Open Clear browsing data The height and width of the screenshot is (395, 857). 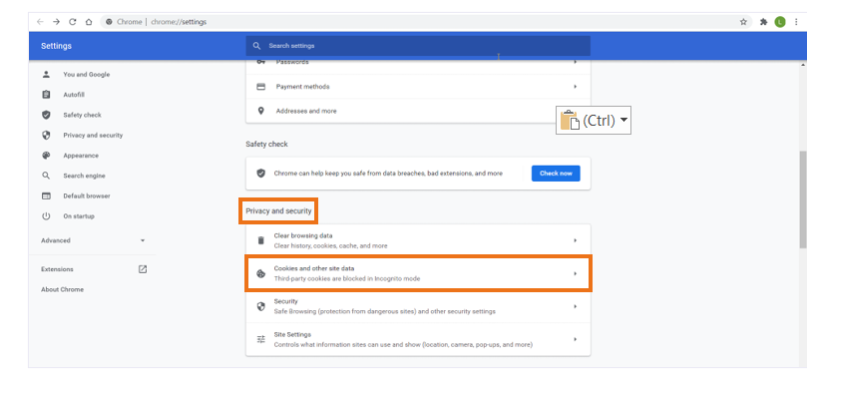click(x=418, y=240)
